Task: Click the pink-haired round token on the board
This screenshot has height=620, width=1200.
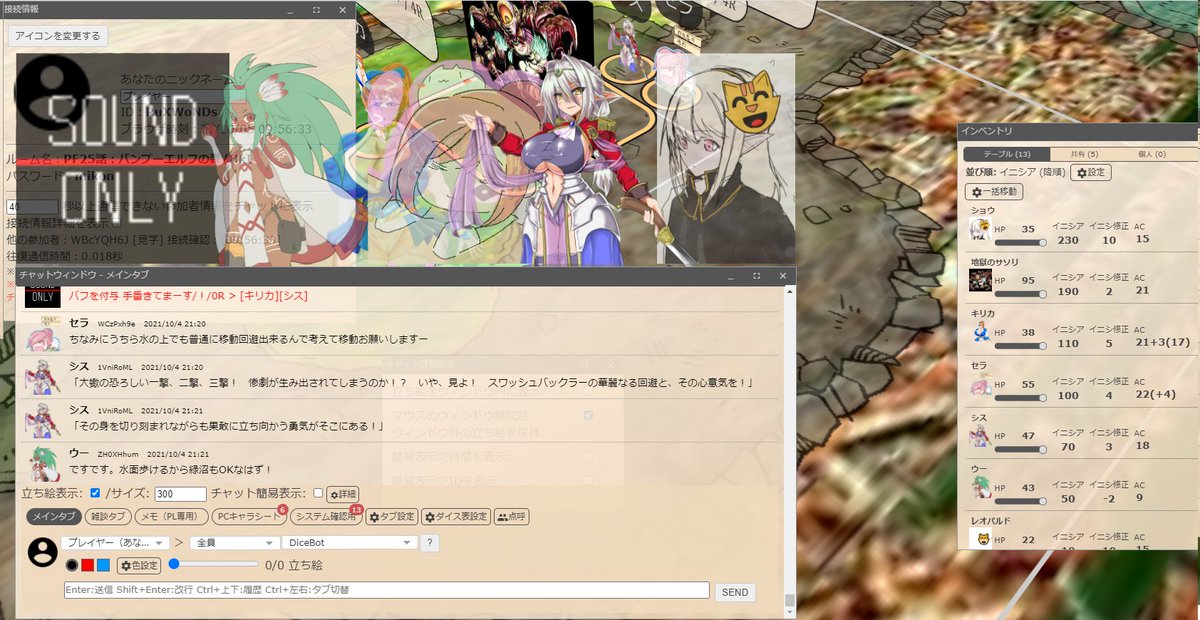Action: pos(673,73)
